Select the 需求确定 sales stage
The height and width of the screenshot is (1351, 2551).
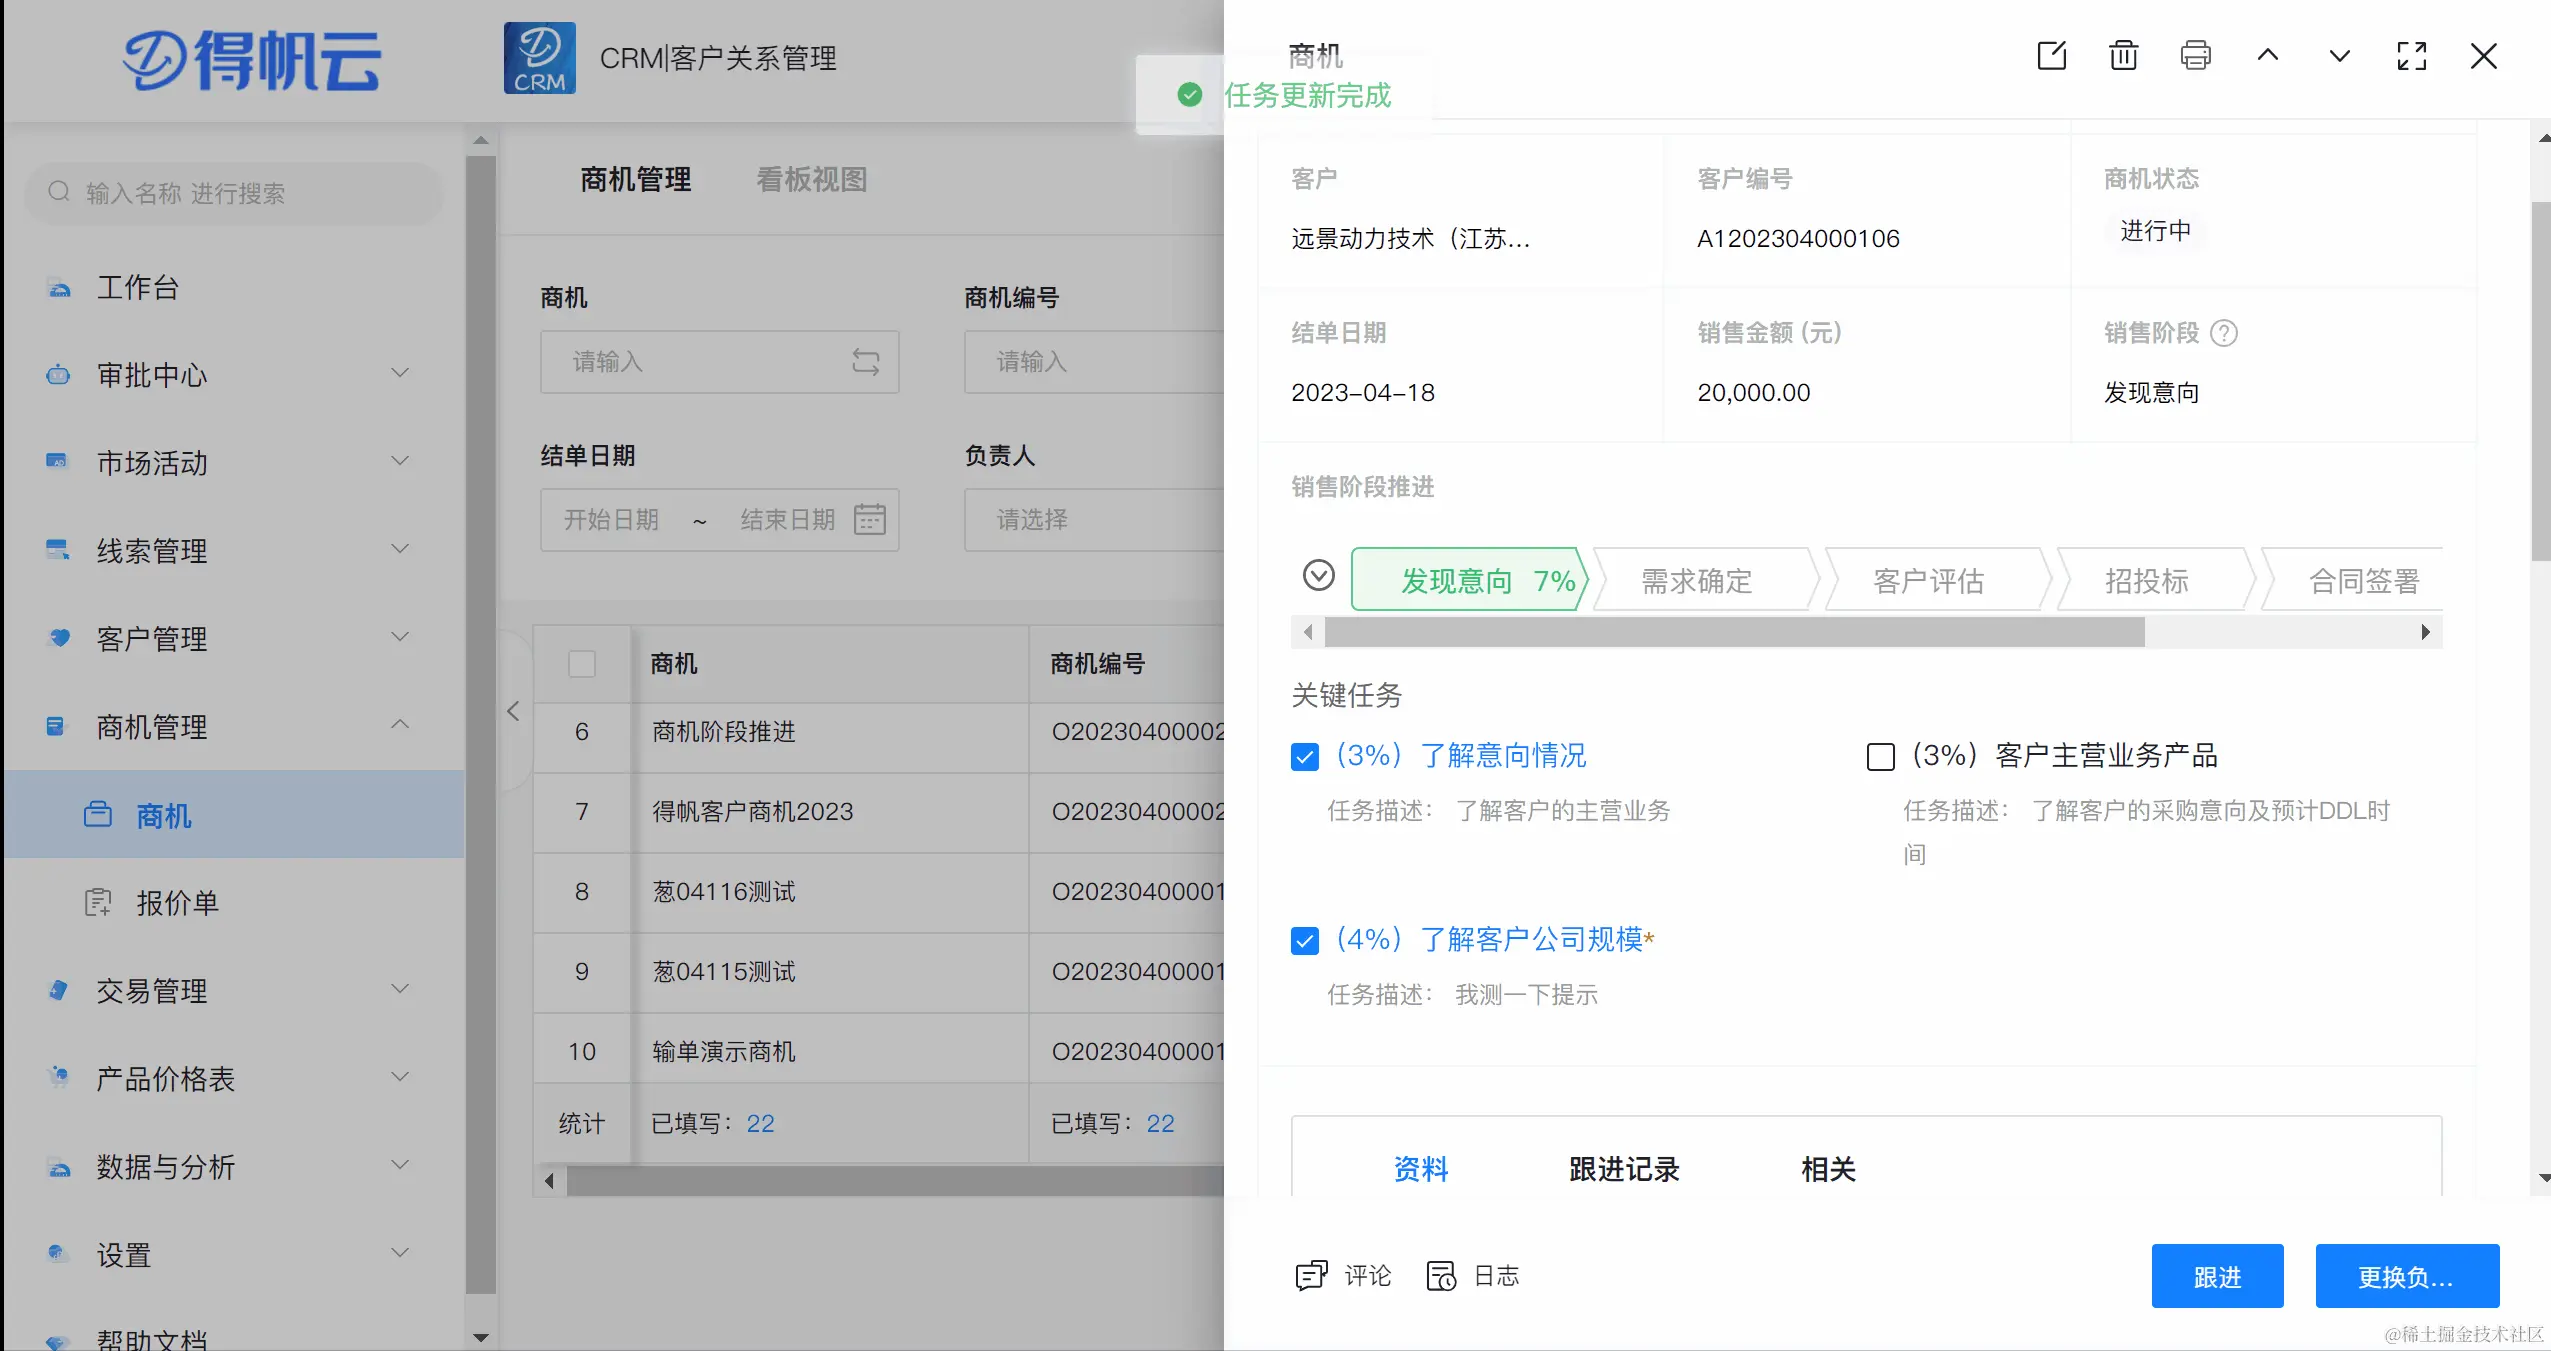tap(1696, 581)
